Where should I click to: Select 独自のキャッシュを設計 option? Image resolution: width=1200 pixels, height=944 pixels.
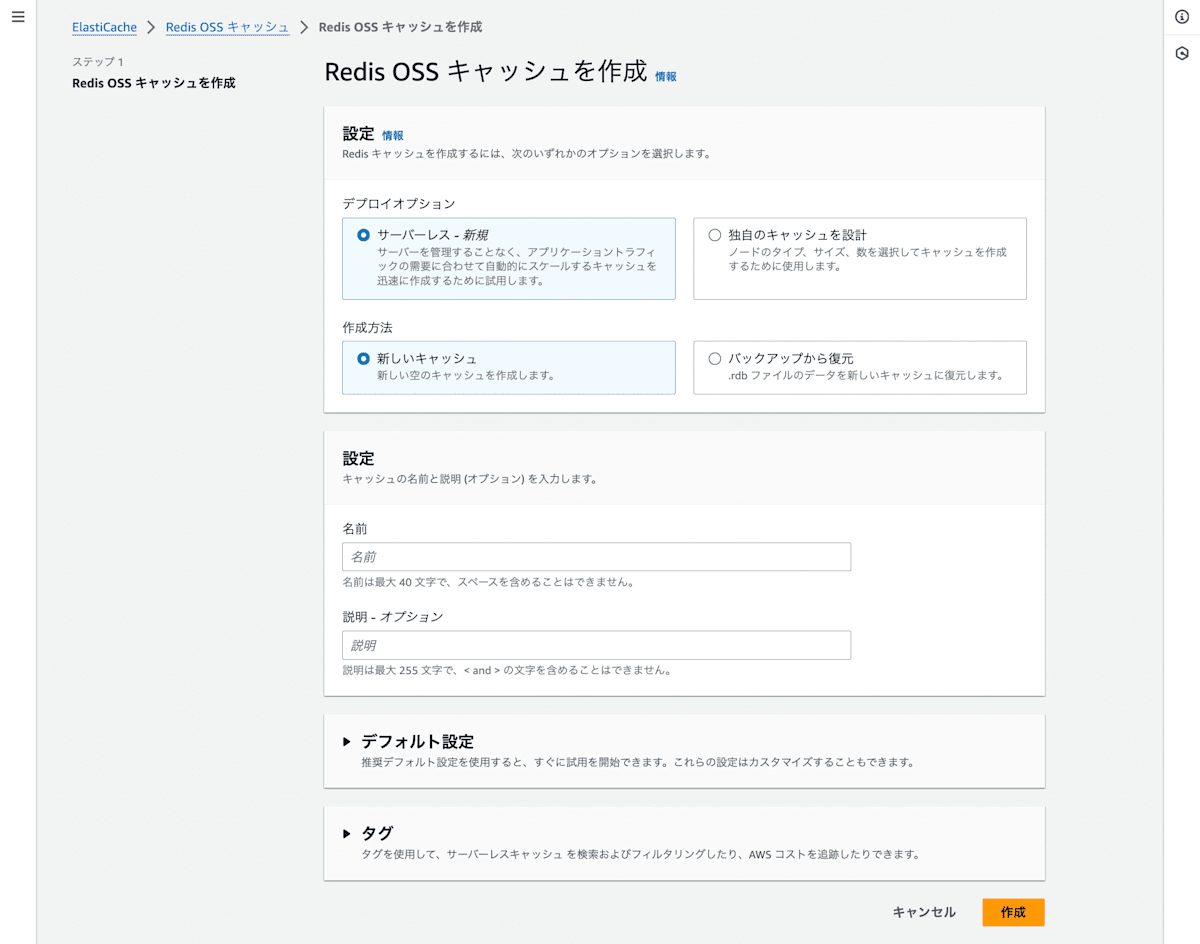coord(860,259)
